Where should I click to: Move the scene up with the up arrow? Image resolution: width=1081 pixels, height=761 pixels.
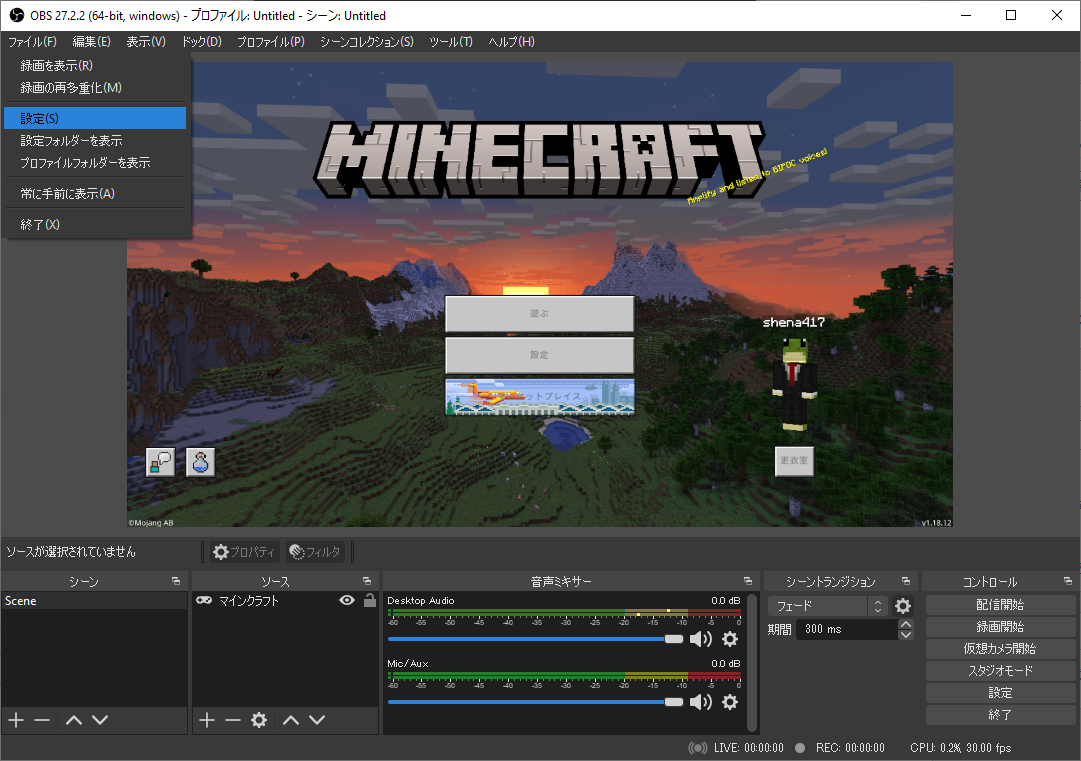74,720
